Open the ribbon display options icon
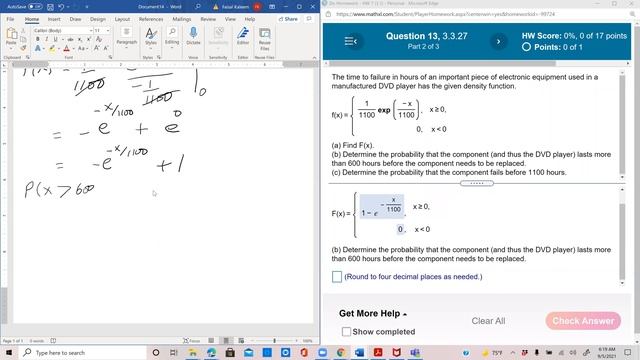This screenshot has width=640, height=360. [x=272, y=7]
